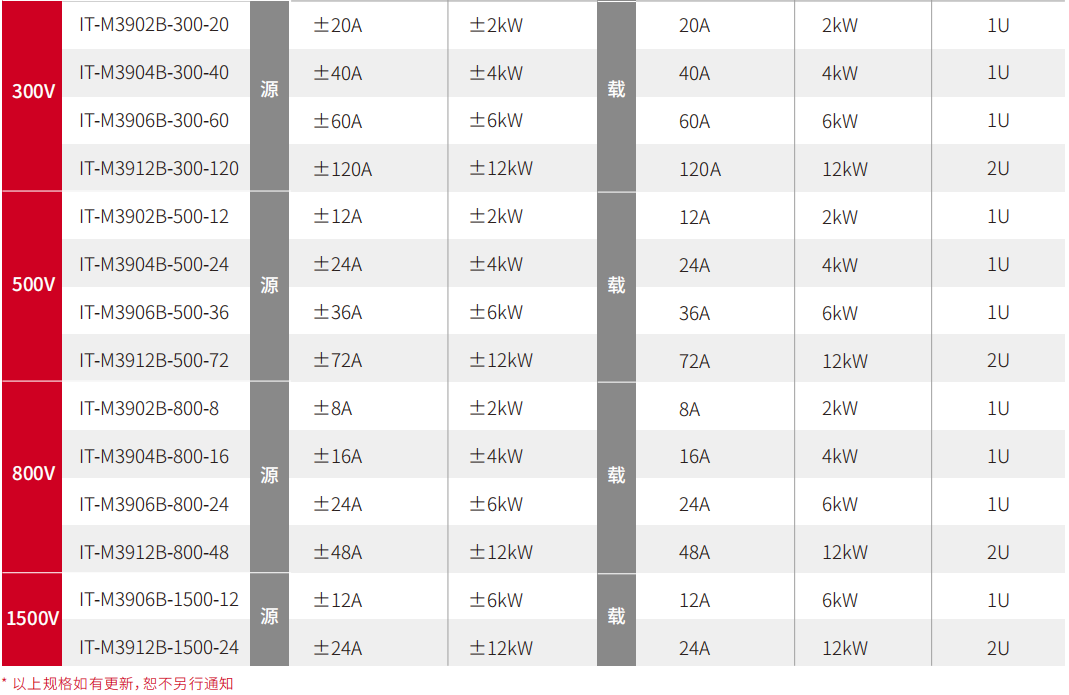Click model IT-M3904B-500-24
1069x695 pixels.
tap(154, 265)
